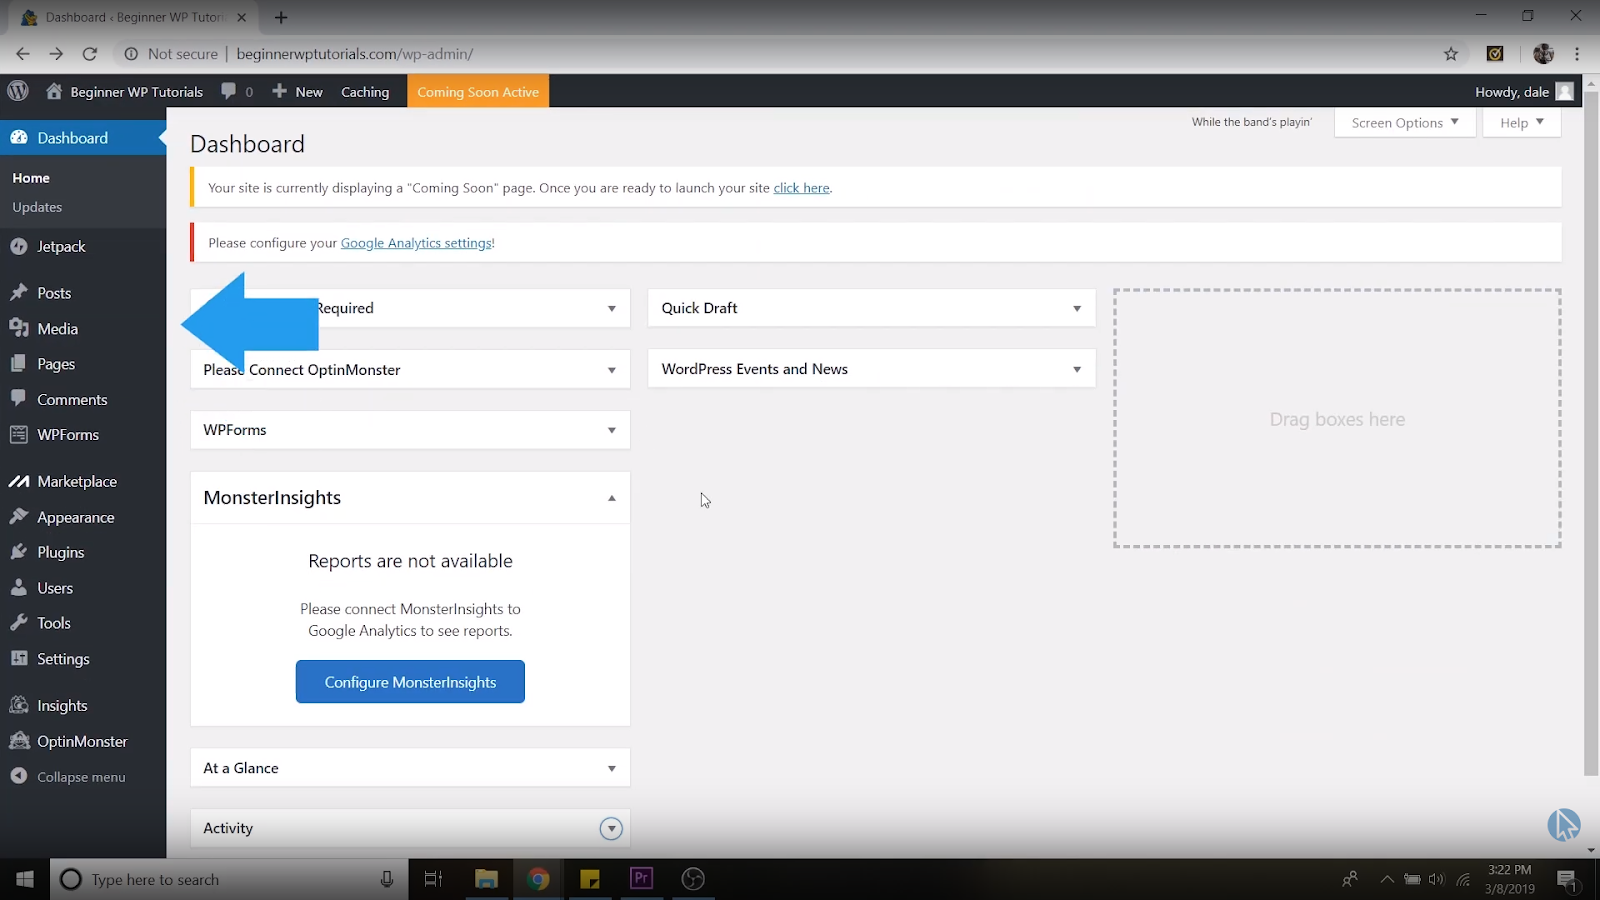Image resolution: width=1600 pixels, height=900 pixels.
Task: Expand the Please Connect OptinMonster widget
Action: [612, 370]
